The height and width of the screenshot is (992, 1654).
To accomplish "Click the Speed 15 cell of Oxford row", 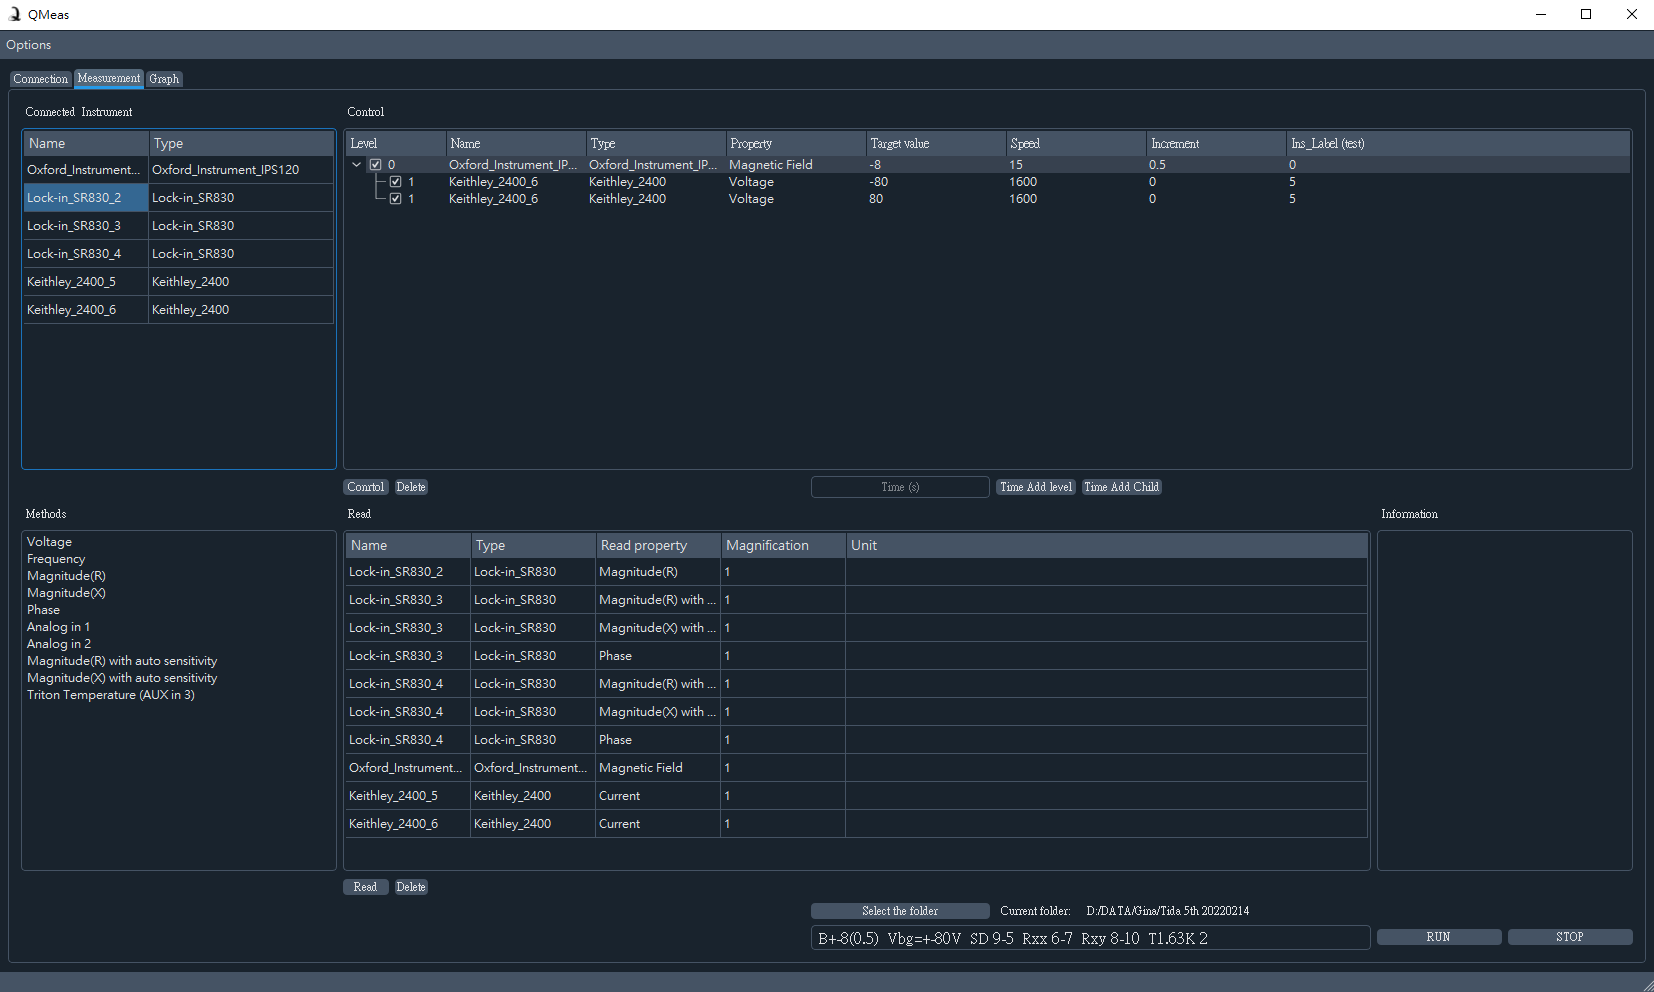I will 1075,165.
